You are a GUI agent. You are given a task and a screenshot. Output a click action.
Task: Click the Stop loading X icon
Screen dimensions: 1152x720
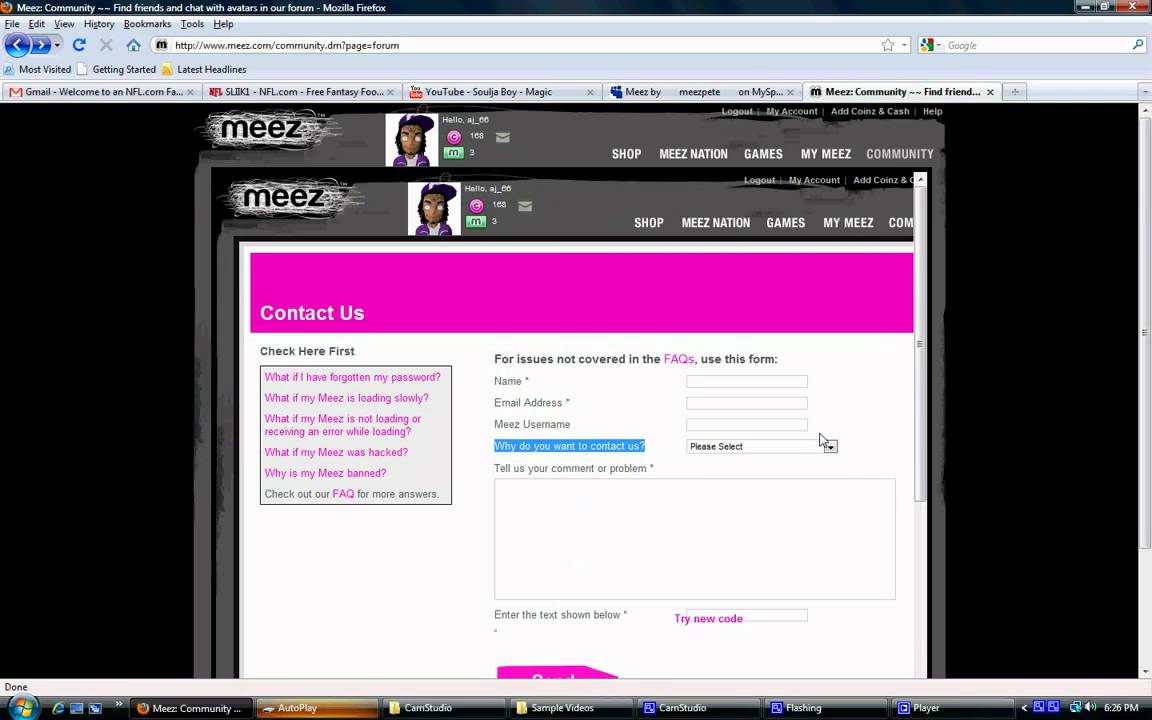(106, 45)
